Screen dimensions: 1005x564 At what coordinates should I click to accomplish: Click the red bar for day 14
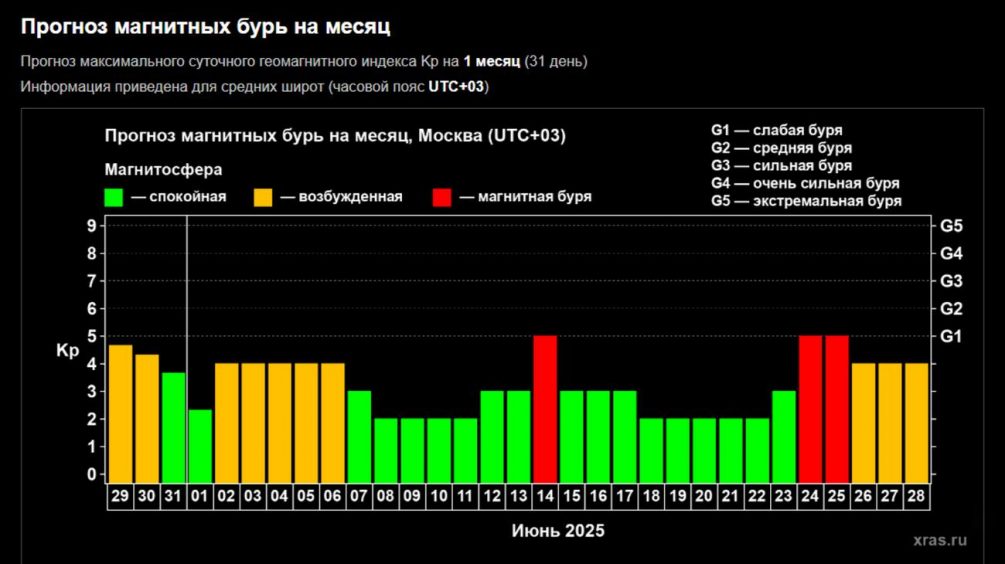pyautogui.click(x=545, y=408)
